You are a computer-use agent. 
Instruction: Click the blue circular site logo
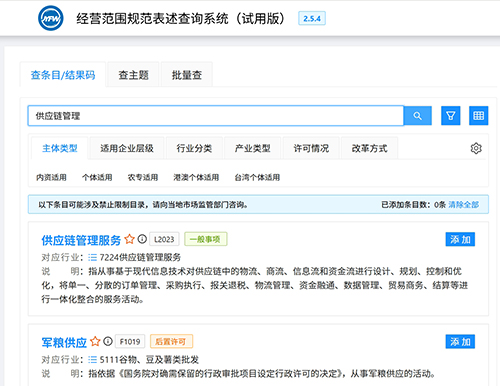point(51,18)
